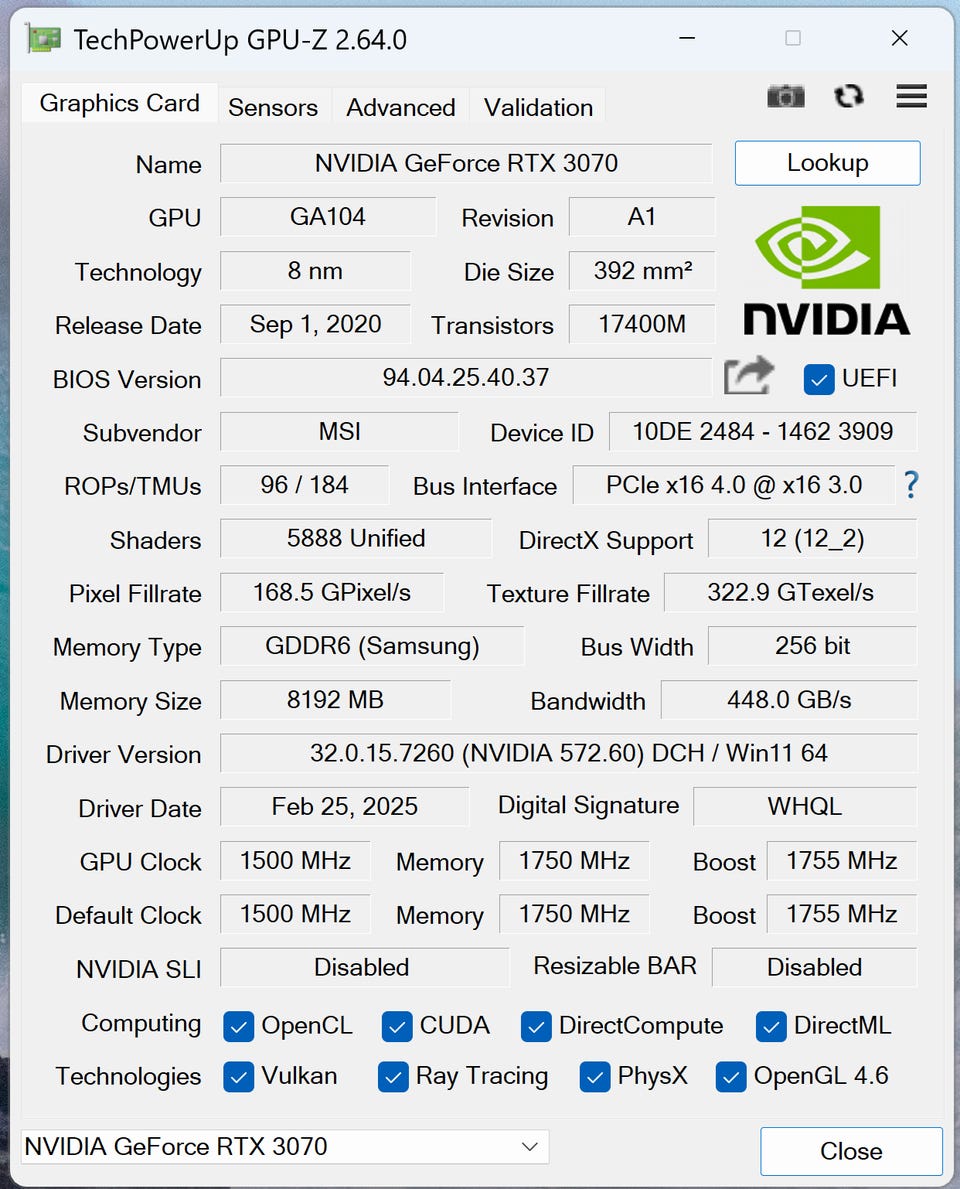
Task: Click the BIOS share/export arrow icon
Action: click(x=749, y=377)
